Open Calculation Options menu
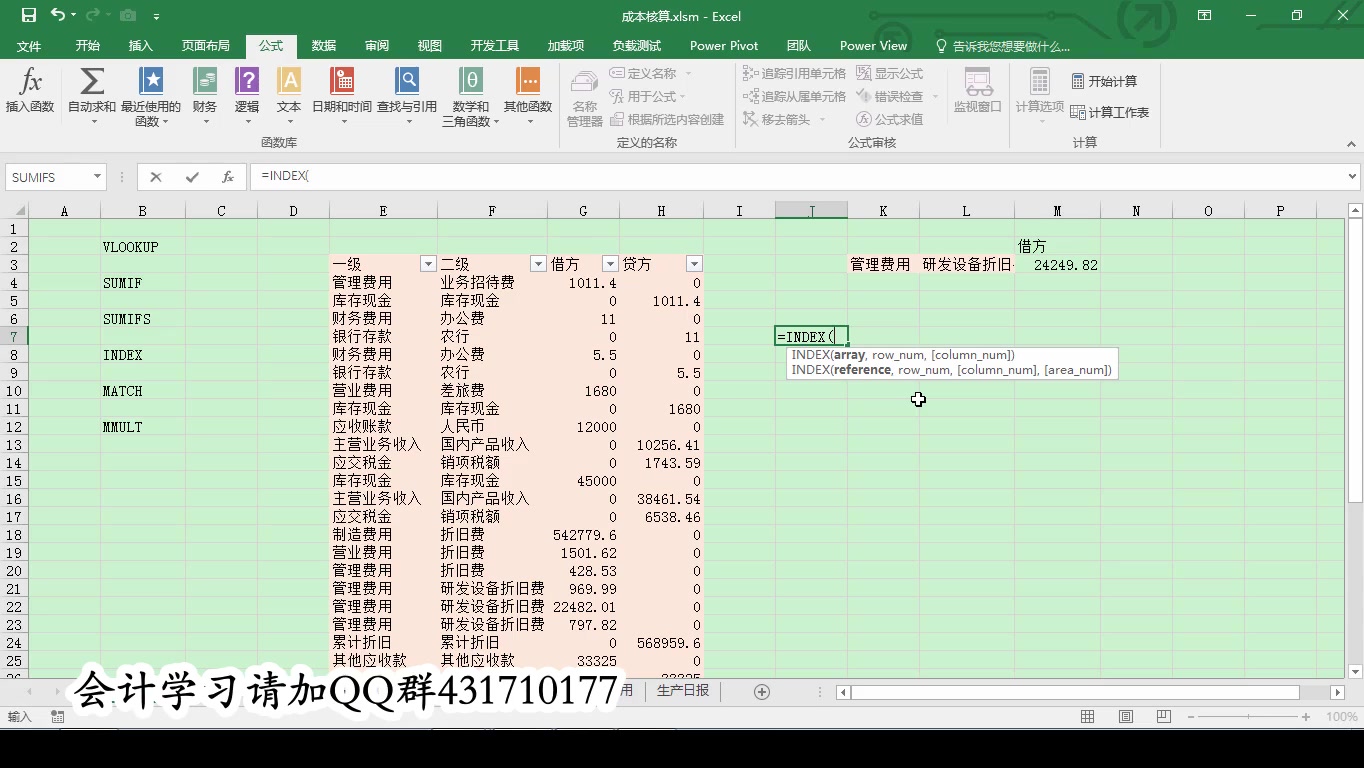 tap(1040, 95)
